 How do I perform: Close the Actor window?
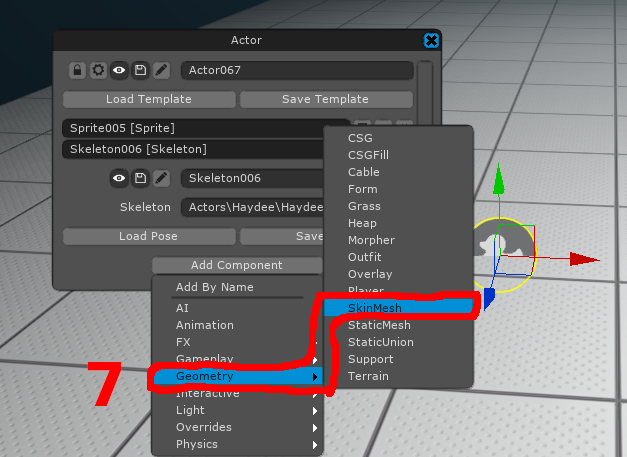(x=431, y=40)
